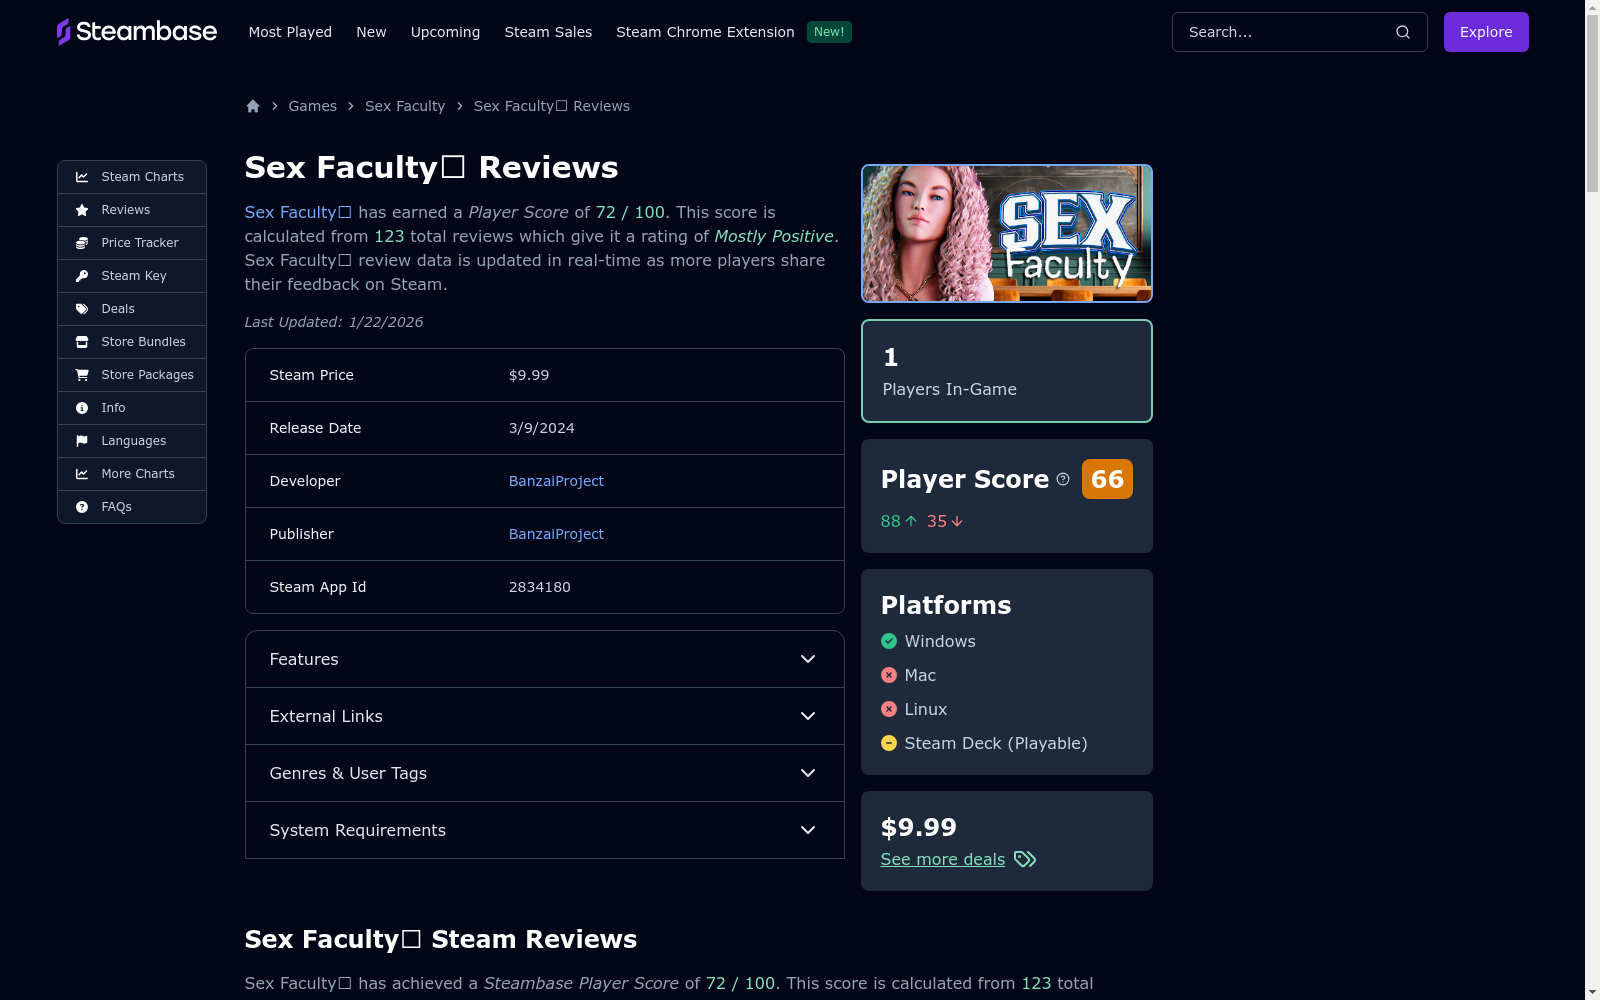Select the Price Tracker sidebar label
Image resolution: width=1600 pixels, height=1000 pixels.
coord(140,243)
